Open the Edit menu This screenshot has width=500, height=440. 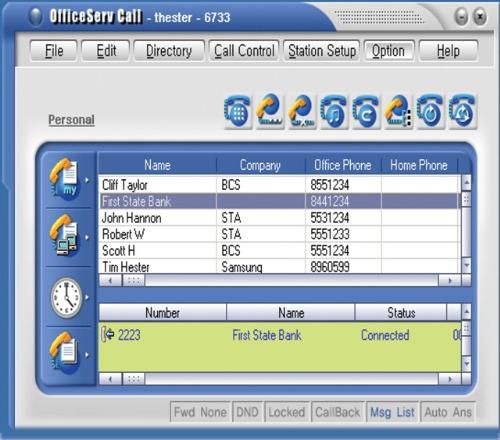[x=106, y=51]
